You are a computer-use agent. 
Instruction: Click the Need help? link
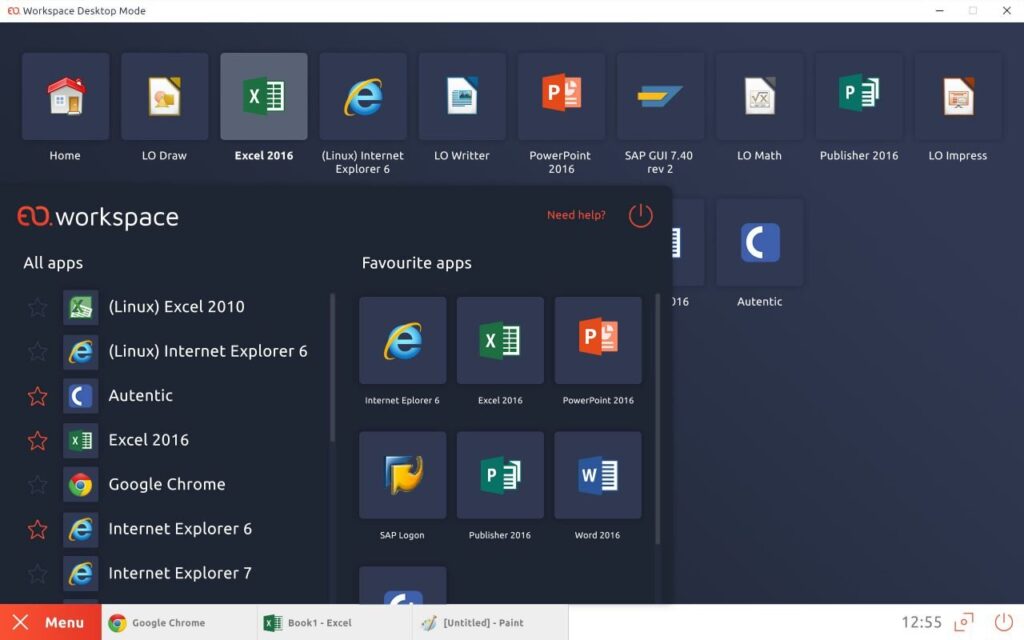coord(576,215)
